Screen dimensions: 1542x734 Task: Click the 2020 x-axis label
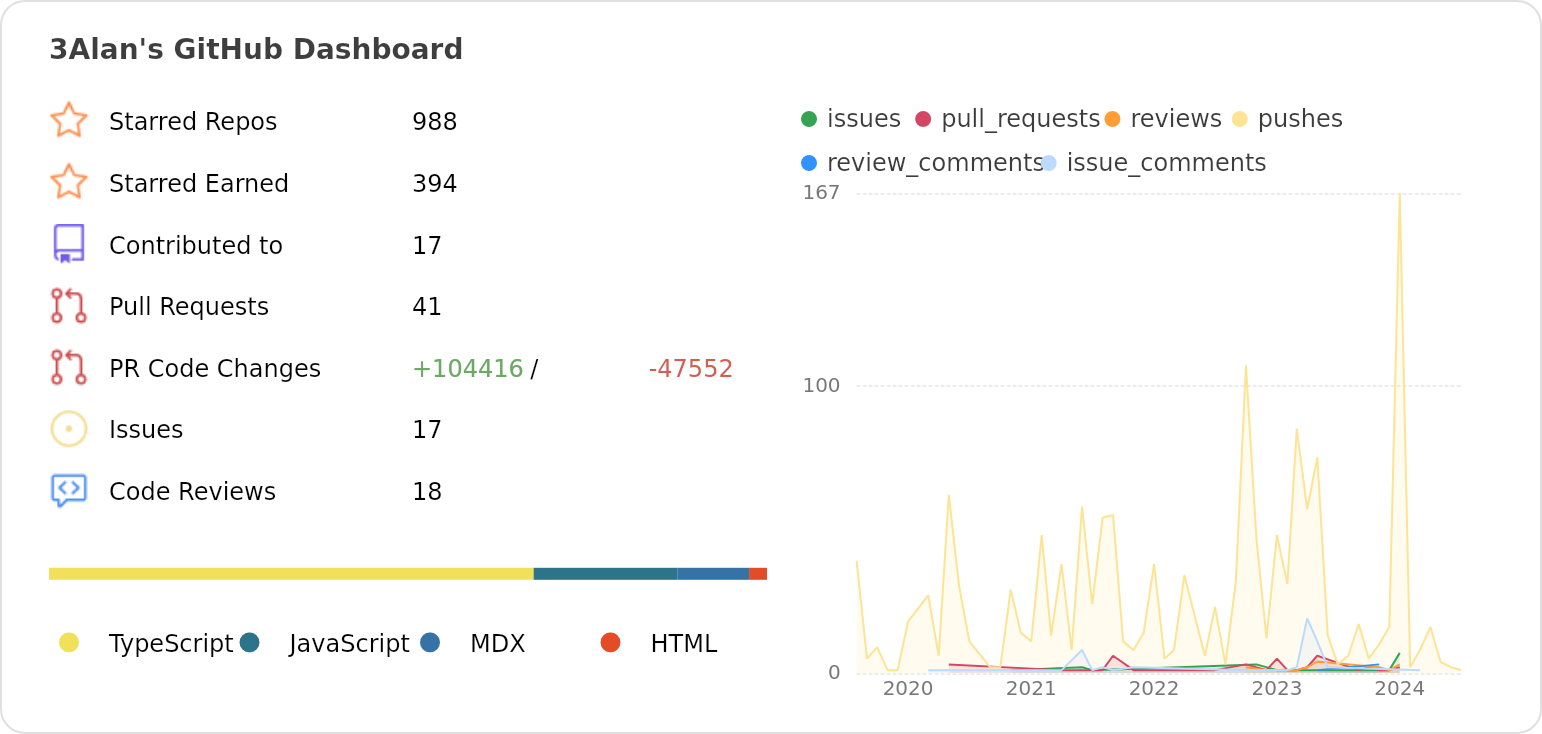coord(908,689)
